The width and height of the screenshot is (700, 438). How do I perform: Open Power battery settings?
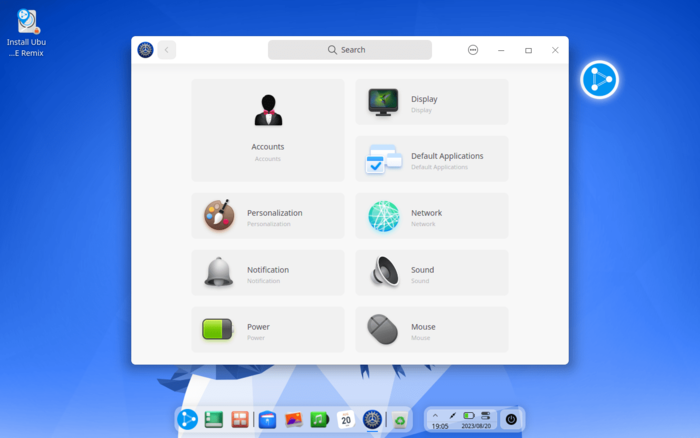click(x=268, y=330)
